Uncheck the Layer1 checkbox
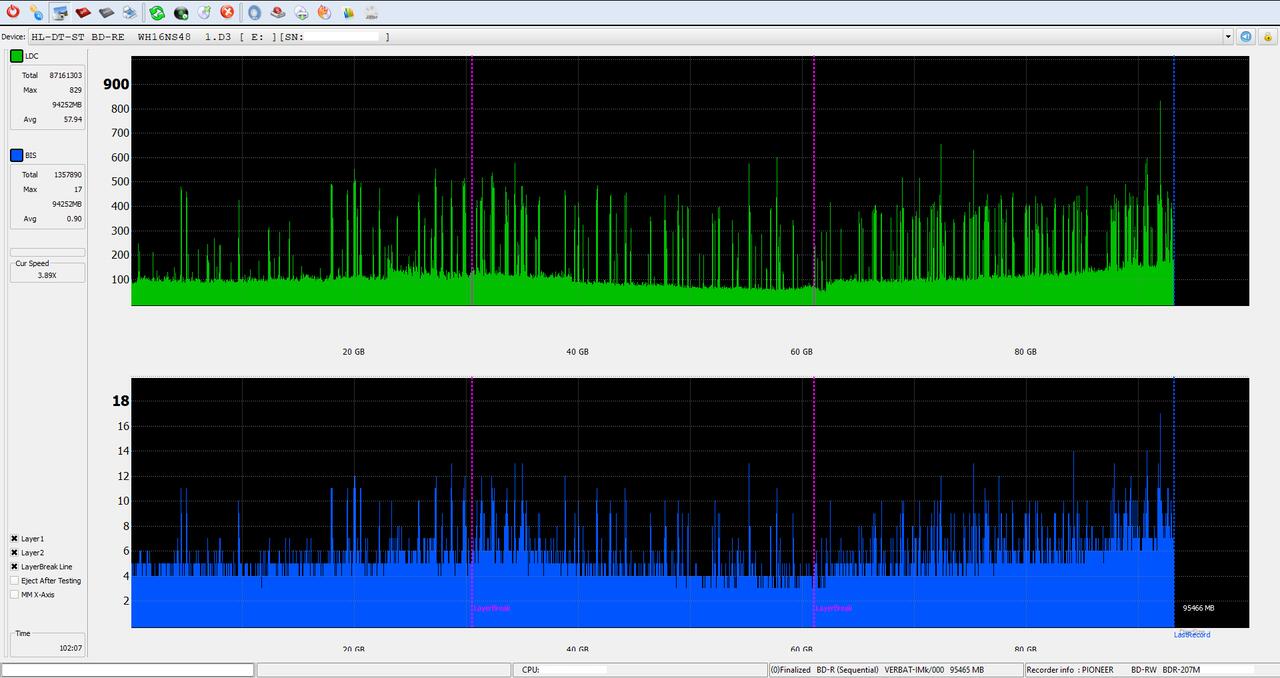The height and width of the screenshot is (678, 1280). click(15, 538)
